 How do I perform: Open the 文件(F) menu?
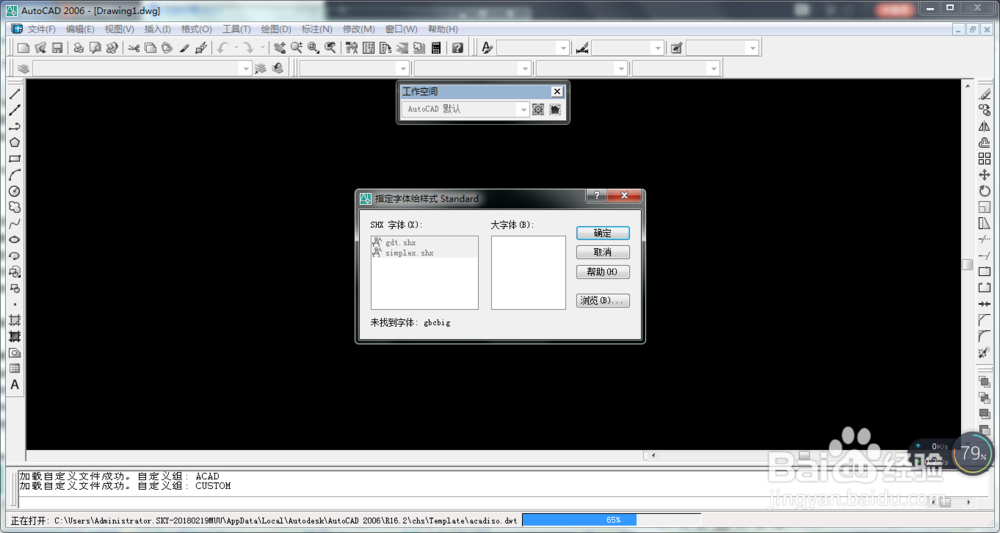tap(41, 29)
